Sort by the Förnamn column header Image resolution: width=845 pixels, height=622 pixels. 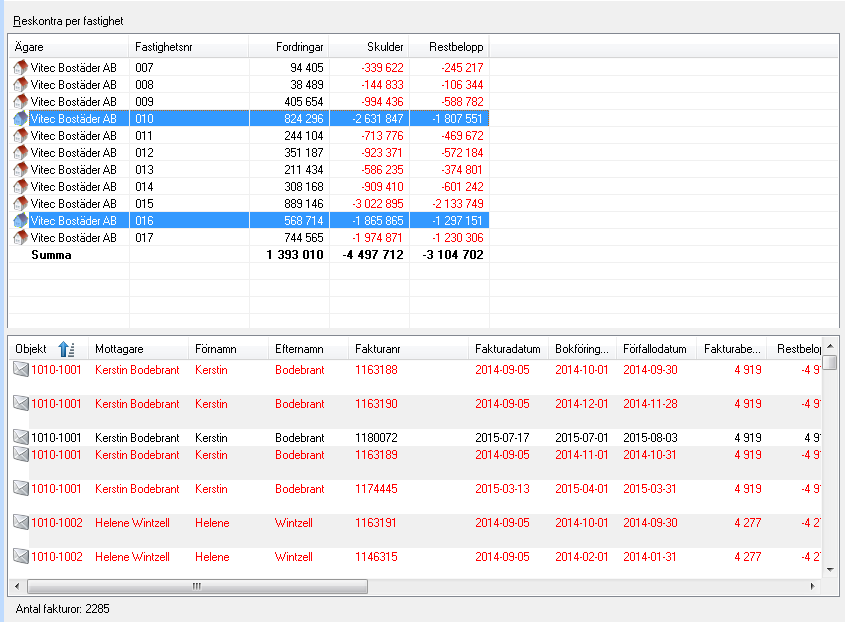pos(228,349)
